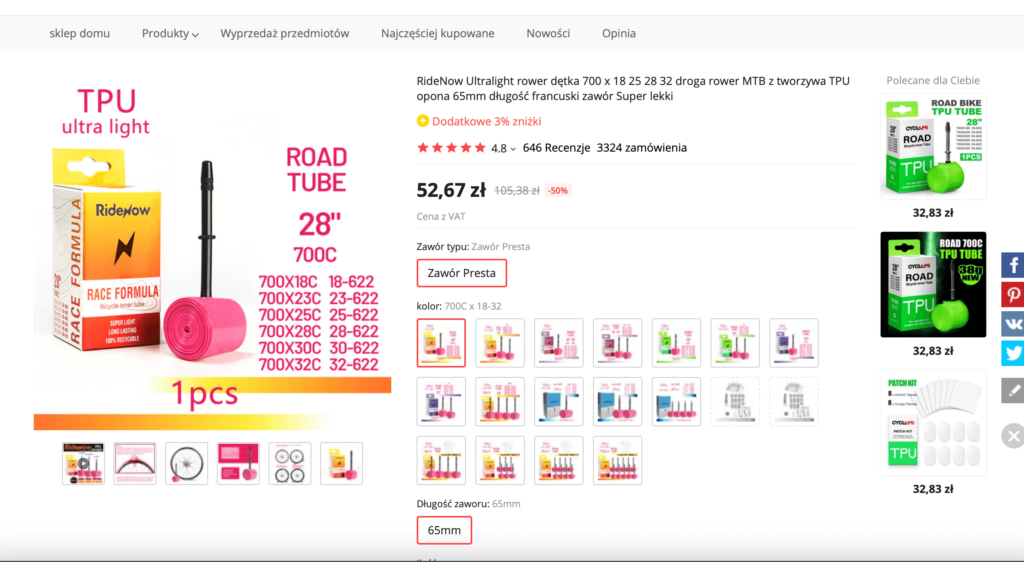Click the Długość zaworu label

point(453,504)
